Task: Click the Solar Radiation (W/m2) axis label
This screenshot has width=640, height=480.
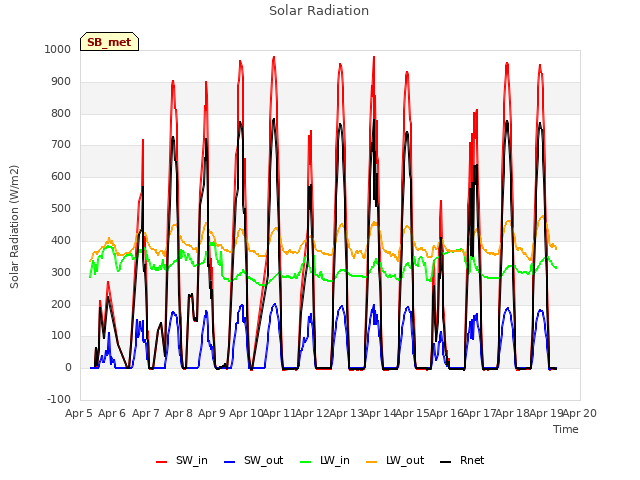Action: click(14, 227)
